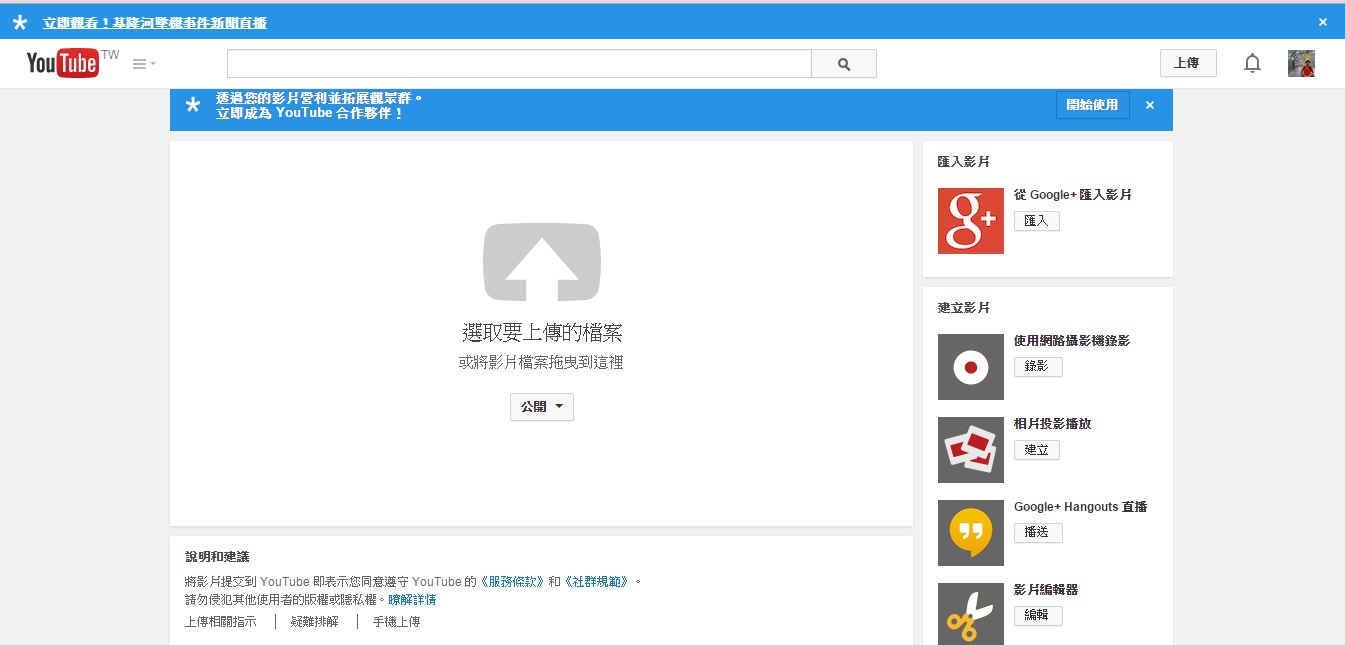Viewport: 1345px width, 645px height.
Task: Click 從 Google+ 匯入影片 title
Action: click(1073, 195)
